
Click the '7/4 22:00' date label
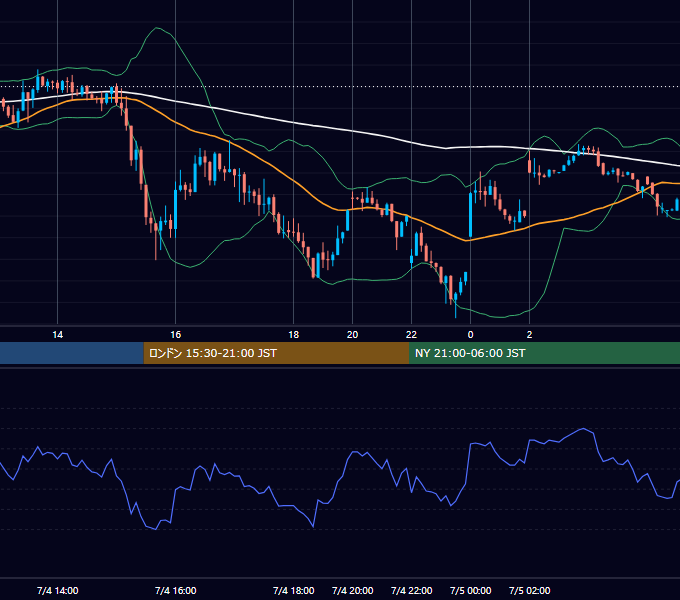coord(412,590)
